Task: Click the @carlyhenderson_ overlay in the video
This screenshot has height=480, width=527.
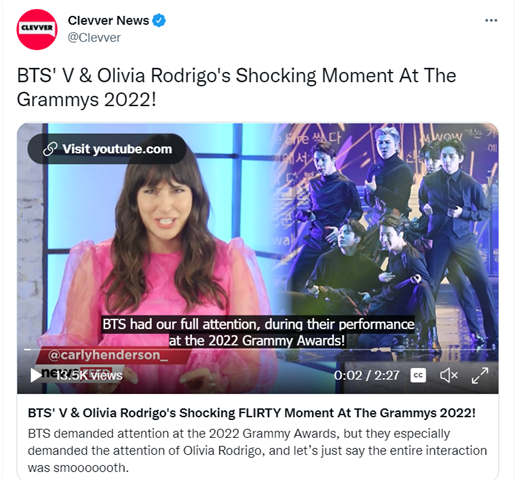Action: point(108,355)
